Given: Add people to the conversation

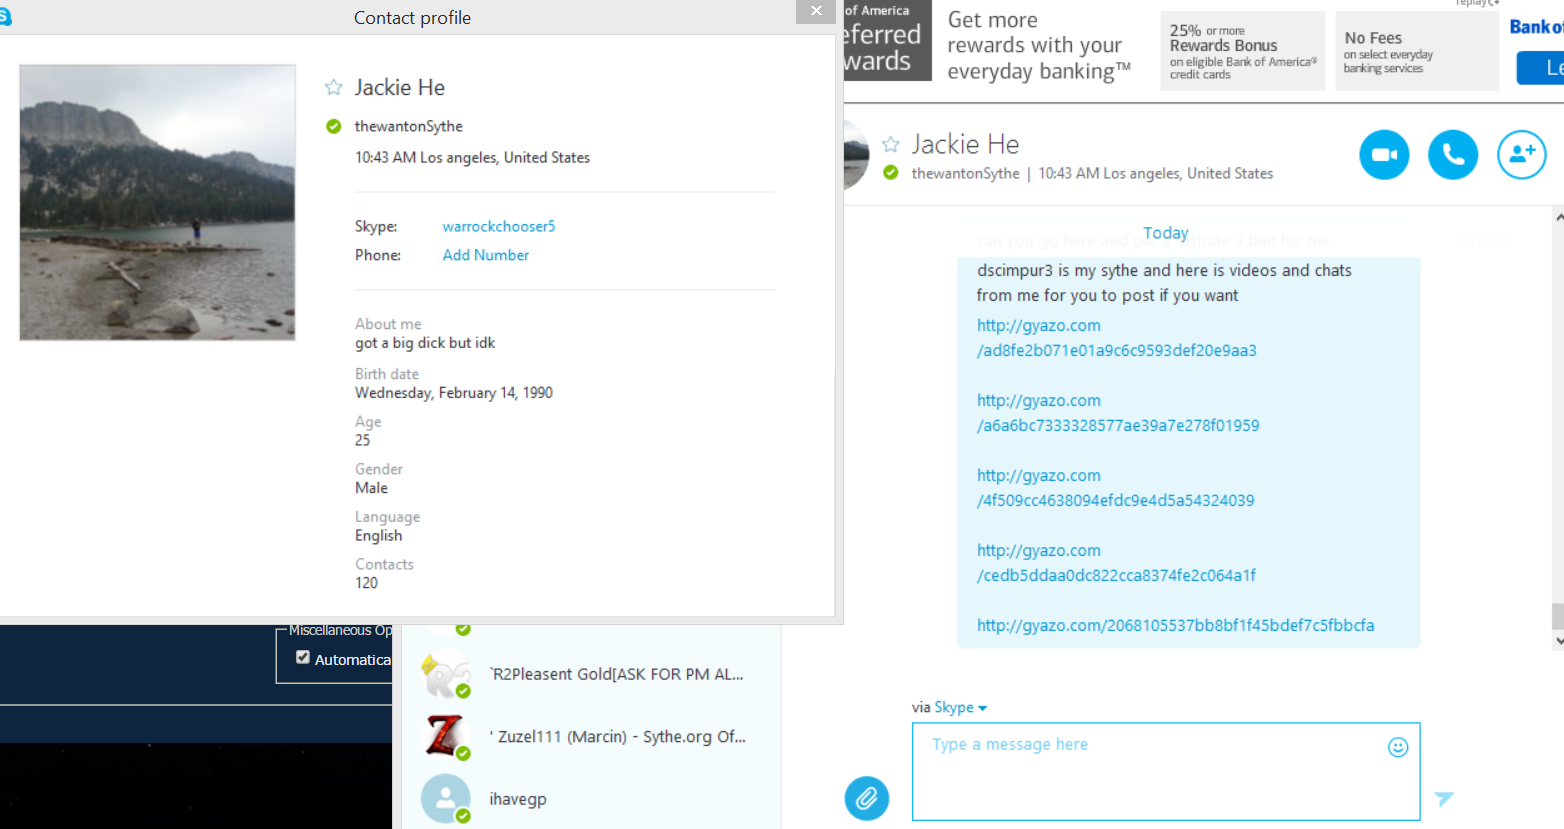Looking at the screenshot, I should [1522, 155].
